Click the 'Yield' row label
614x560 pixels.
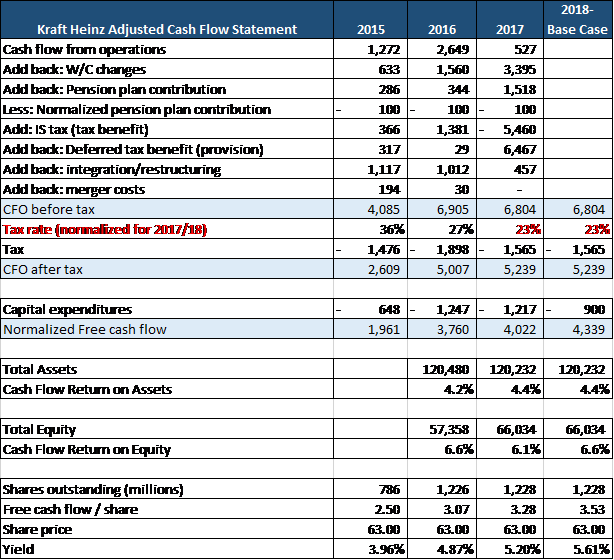(x=18, y=549)
